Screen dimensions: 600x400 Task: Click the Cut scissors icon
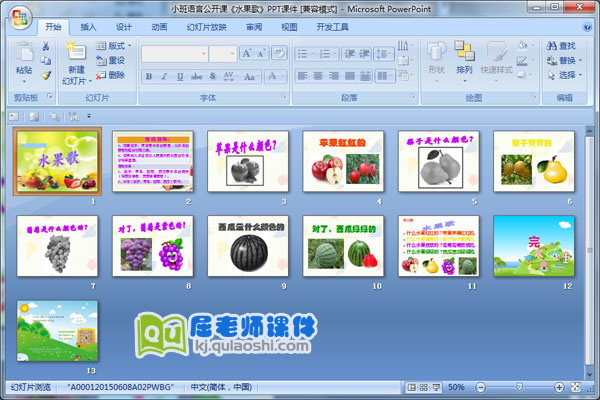point(46,46)
